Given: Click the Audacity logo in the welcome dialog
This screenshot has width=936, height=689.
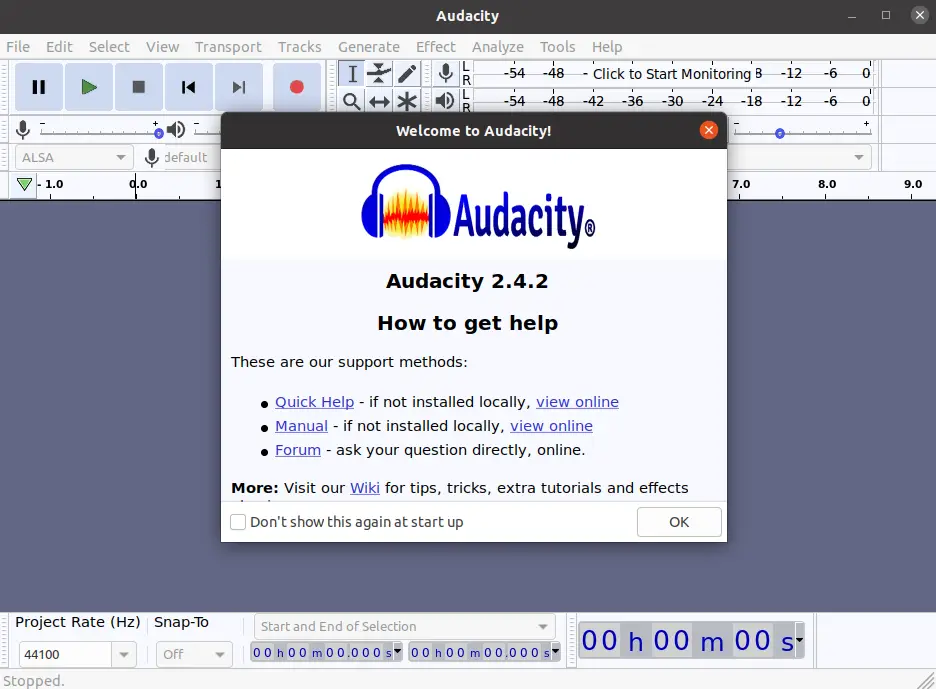Looking at the screenshot, I should [x=478, y=206].
